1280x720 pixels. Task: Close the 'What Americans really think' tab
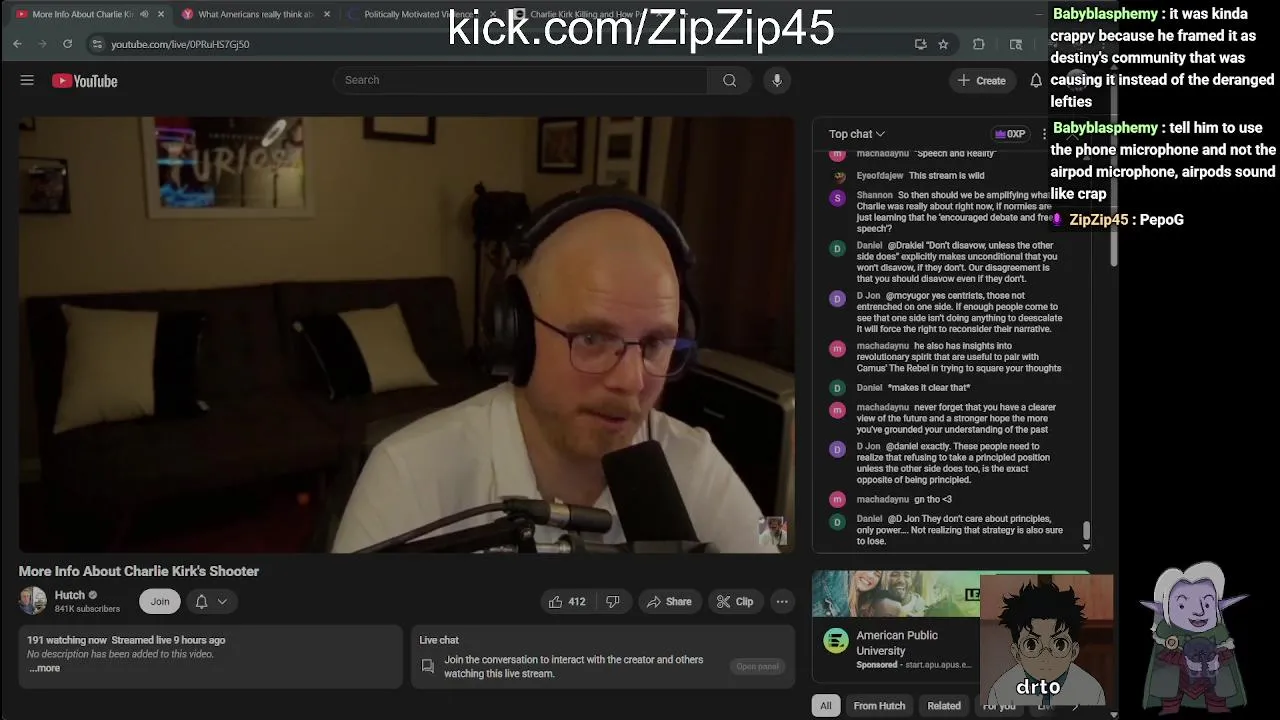coord(326,14)
